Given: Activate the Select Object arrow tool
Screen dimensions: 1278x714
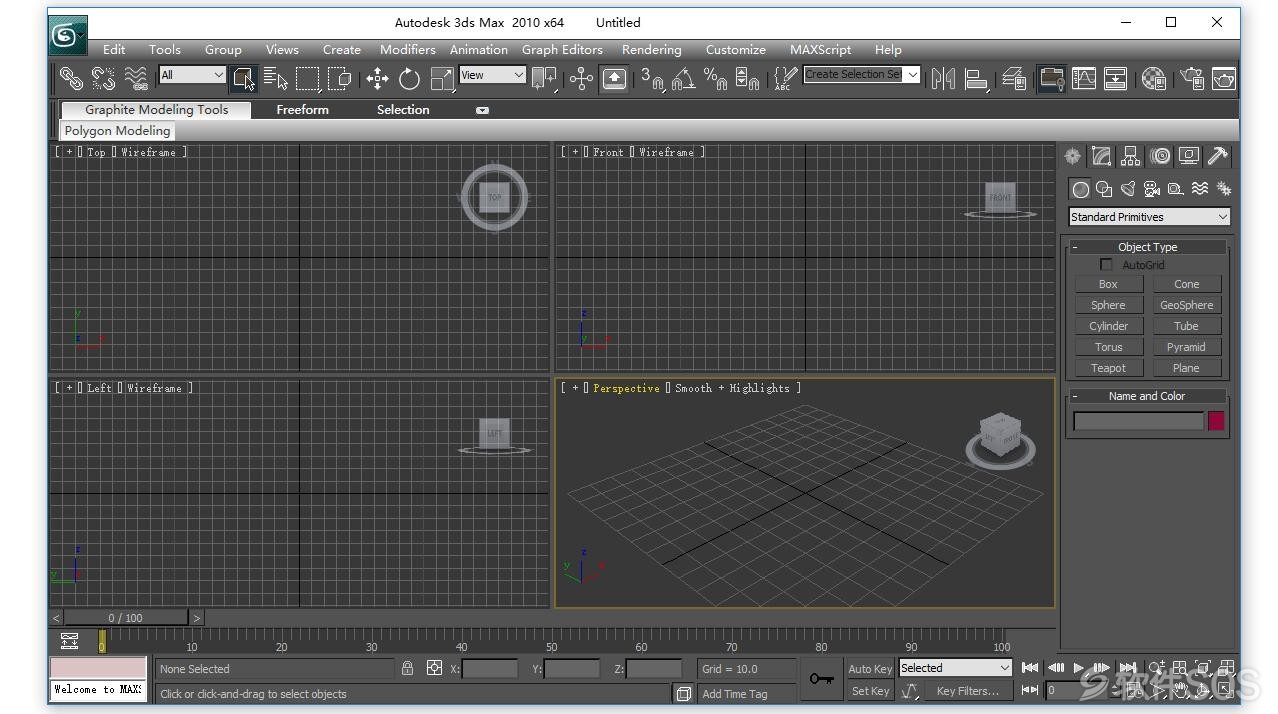Looking at the screenshot, I should click(x=244, y=78).
